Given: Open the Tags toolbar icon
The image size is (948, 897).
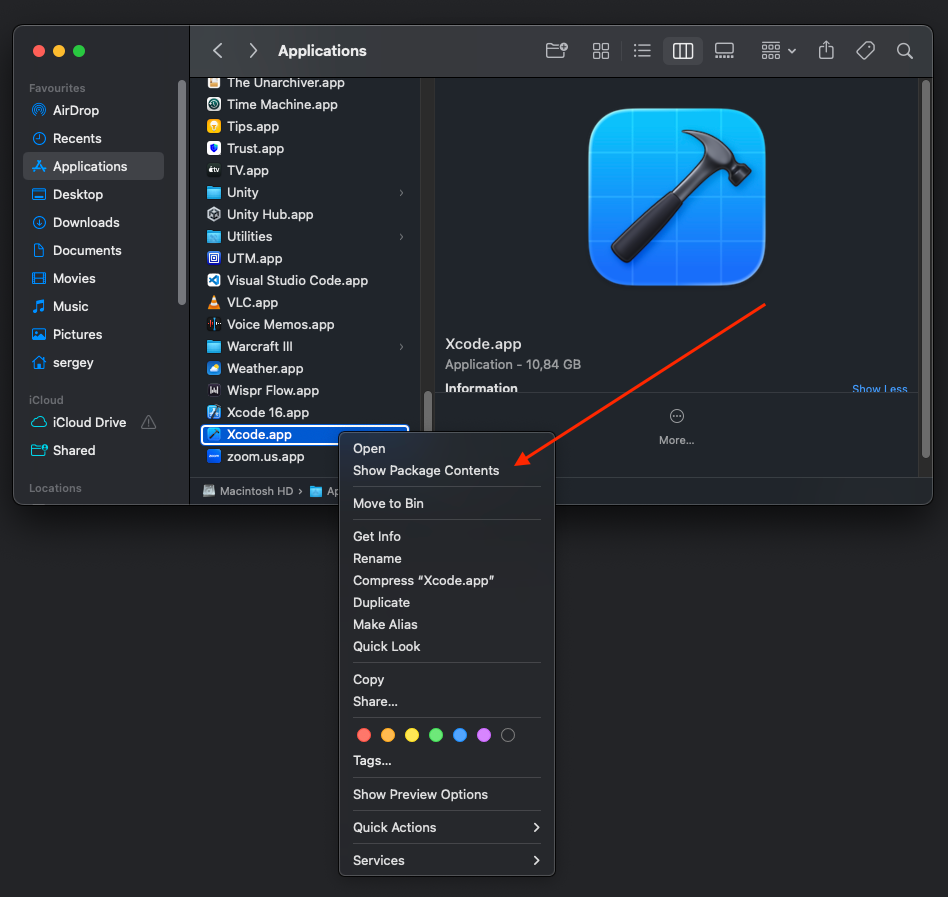Looking at the screenshot, I should (865, 51).
